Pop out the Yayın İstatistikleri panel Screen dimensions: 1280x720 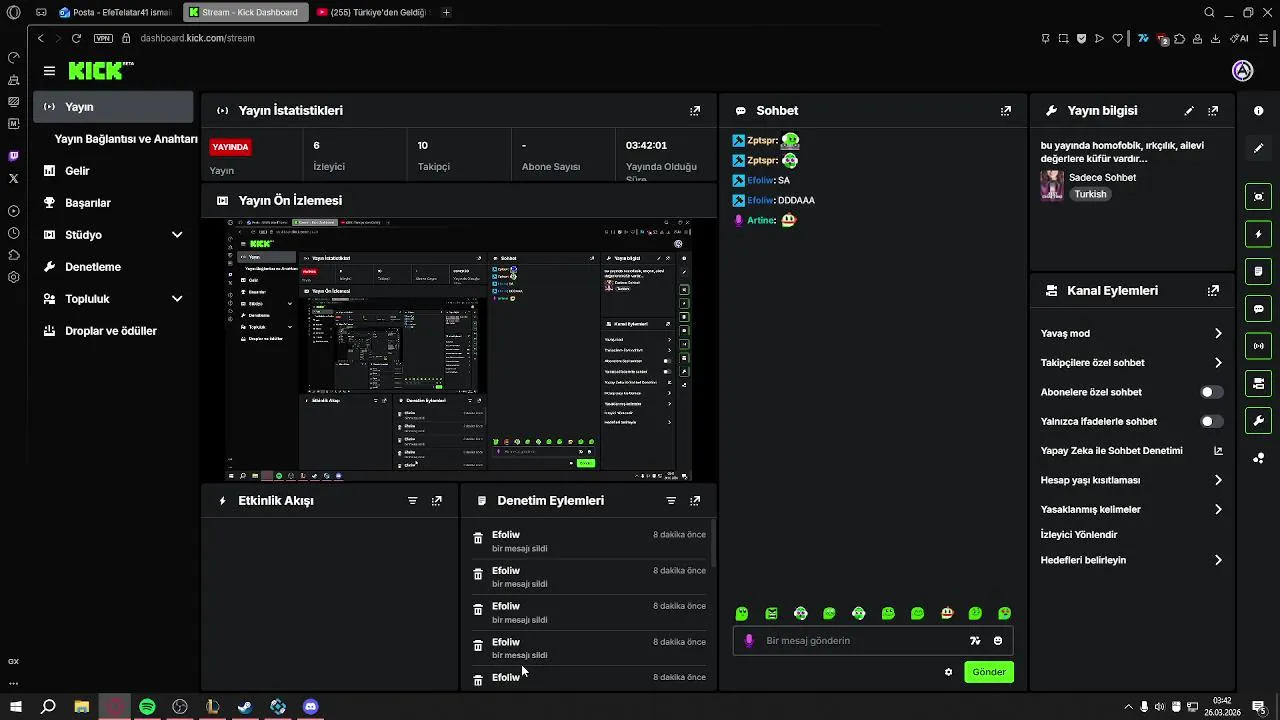click(695, 111)
